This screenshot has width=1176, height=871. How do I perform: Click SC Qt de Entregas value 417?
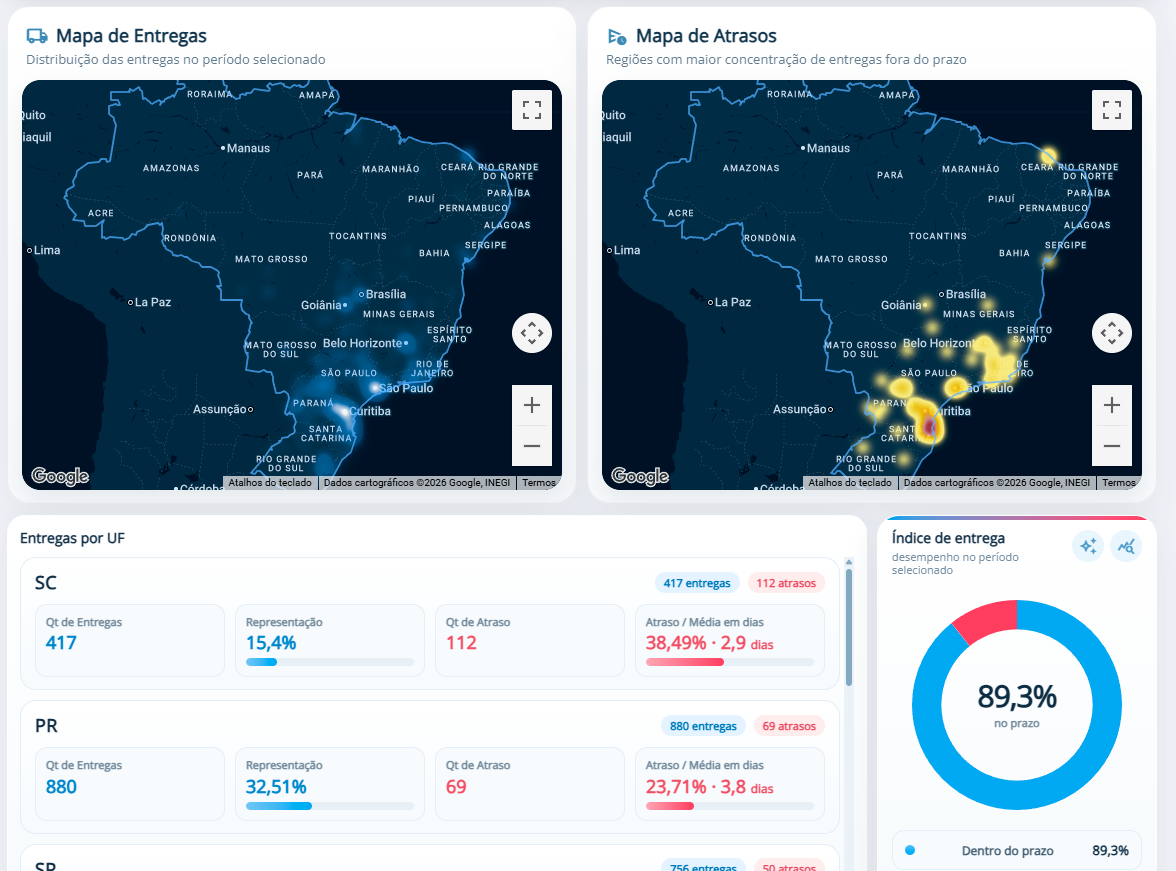(x=61, y=643)
